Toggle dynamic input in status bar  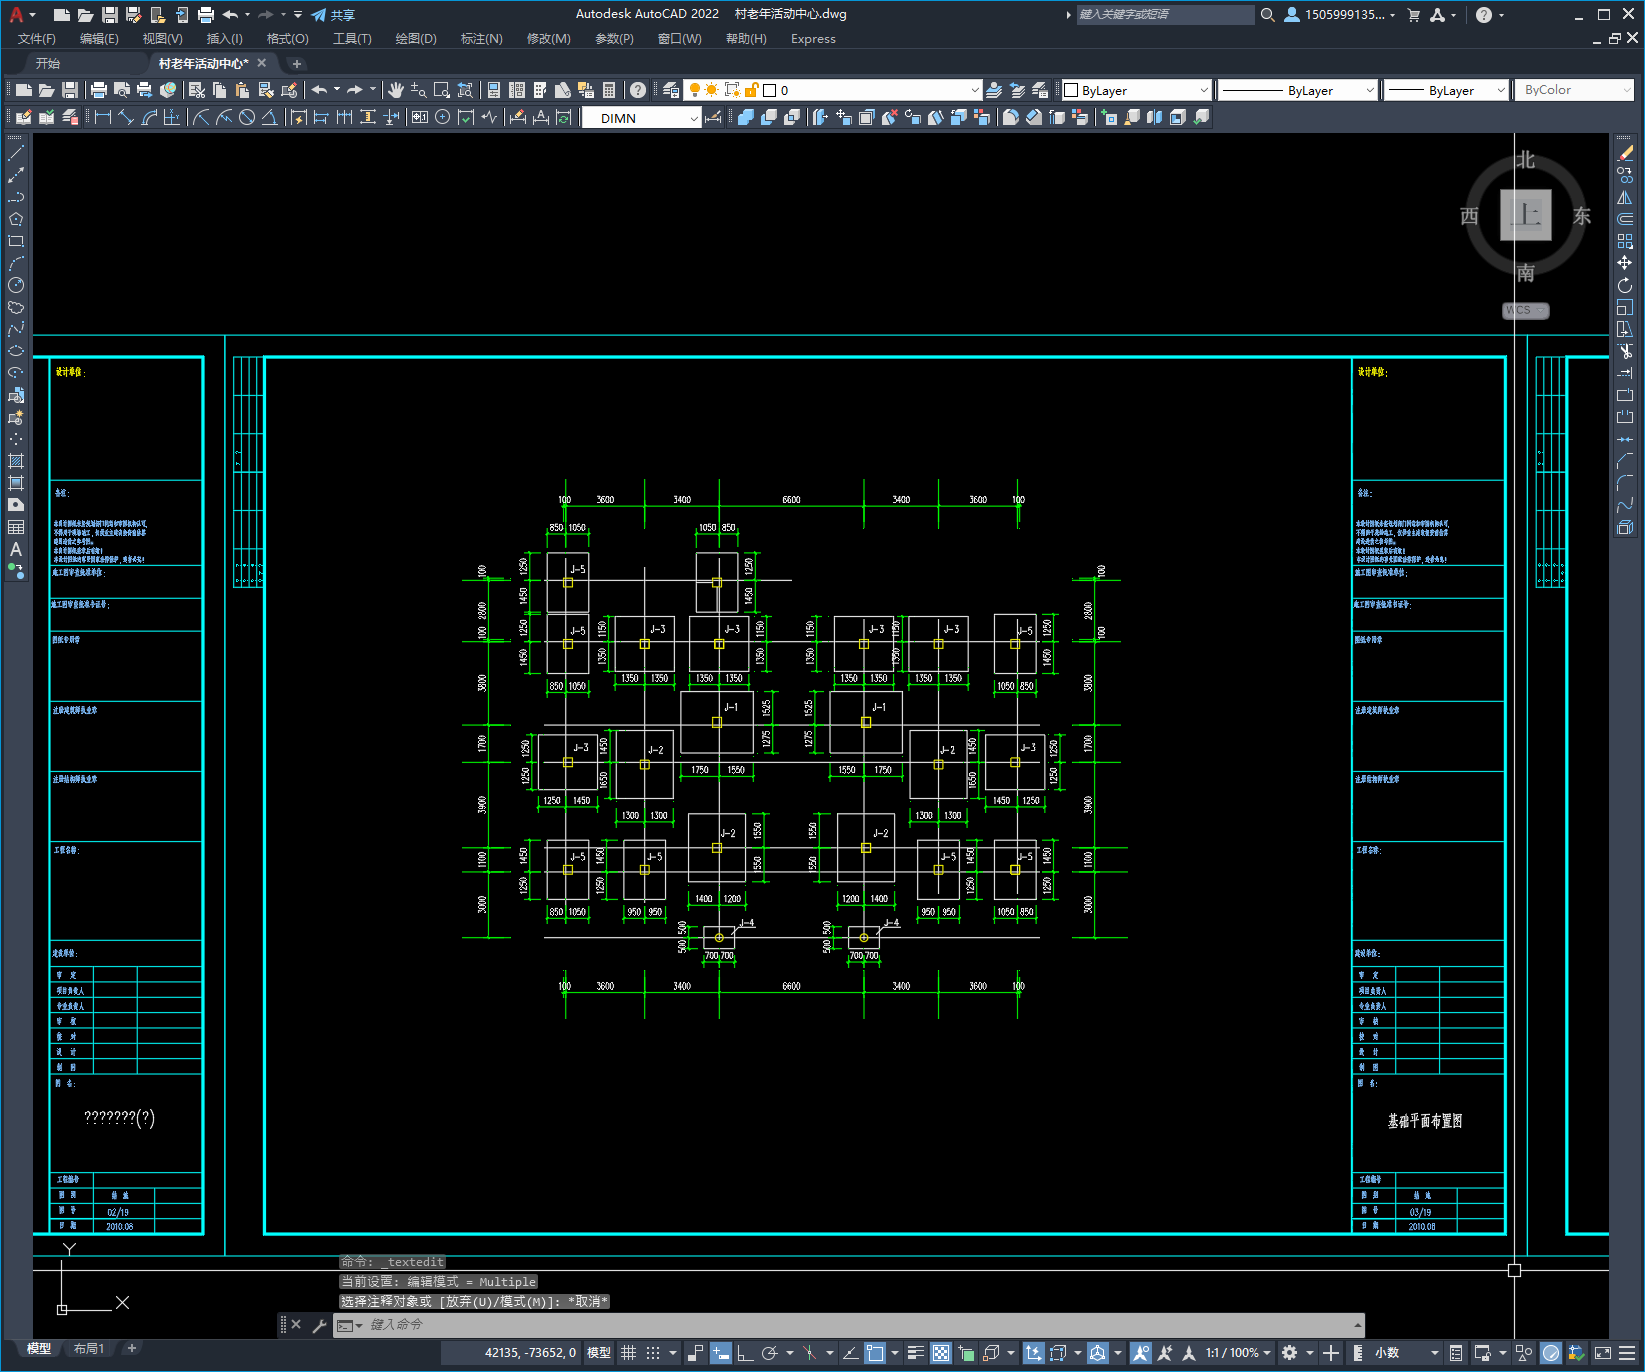(x=720, y=1353)
